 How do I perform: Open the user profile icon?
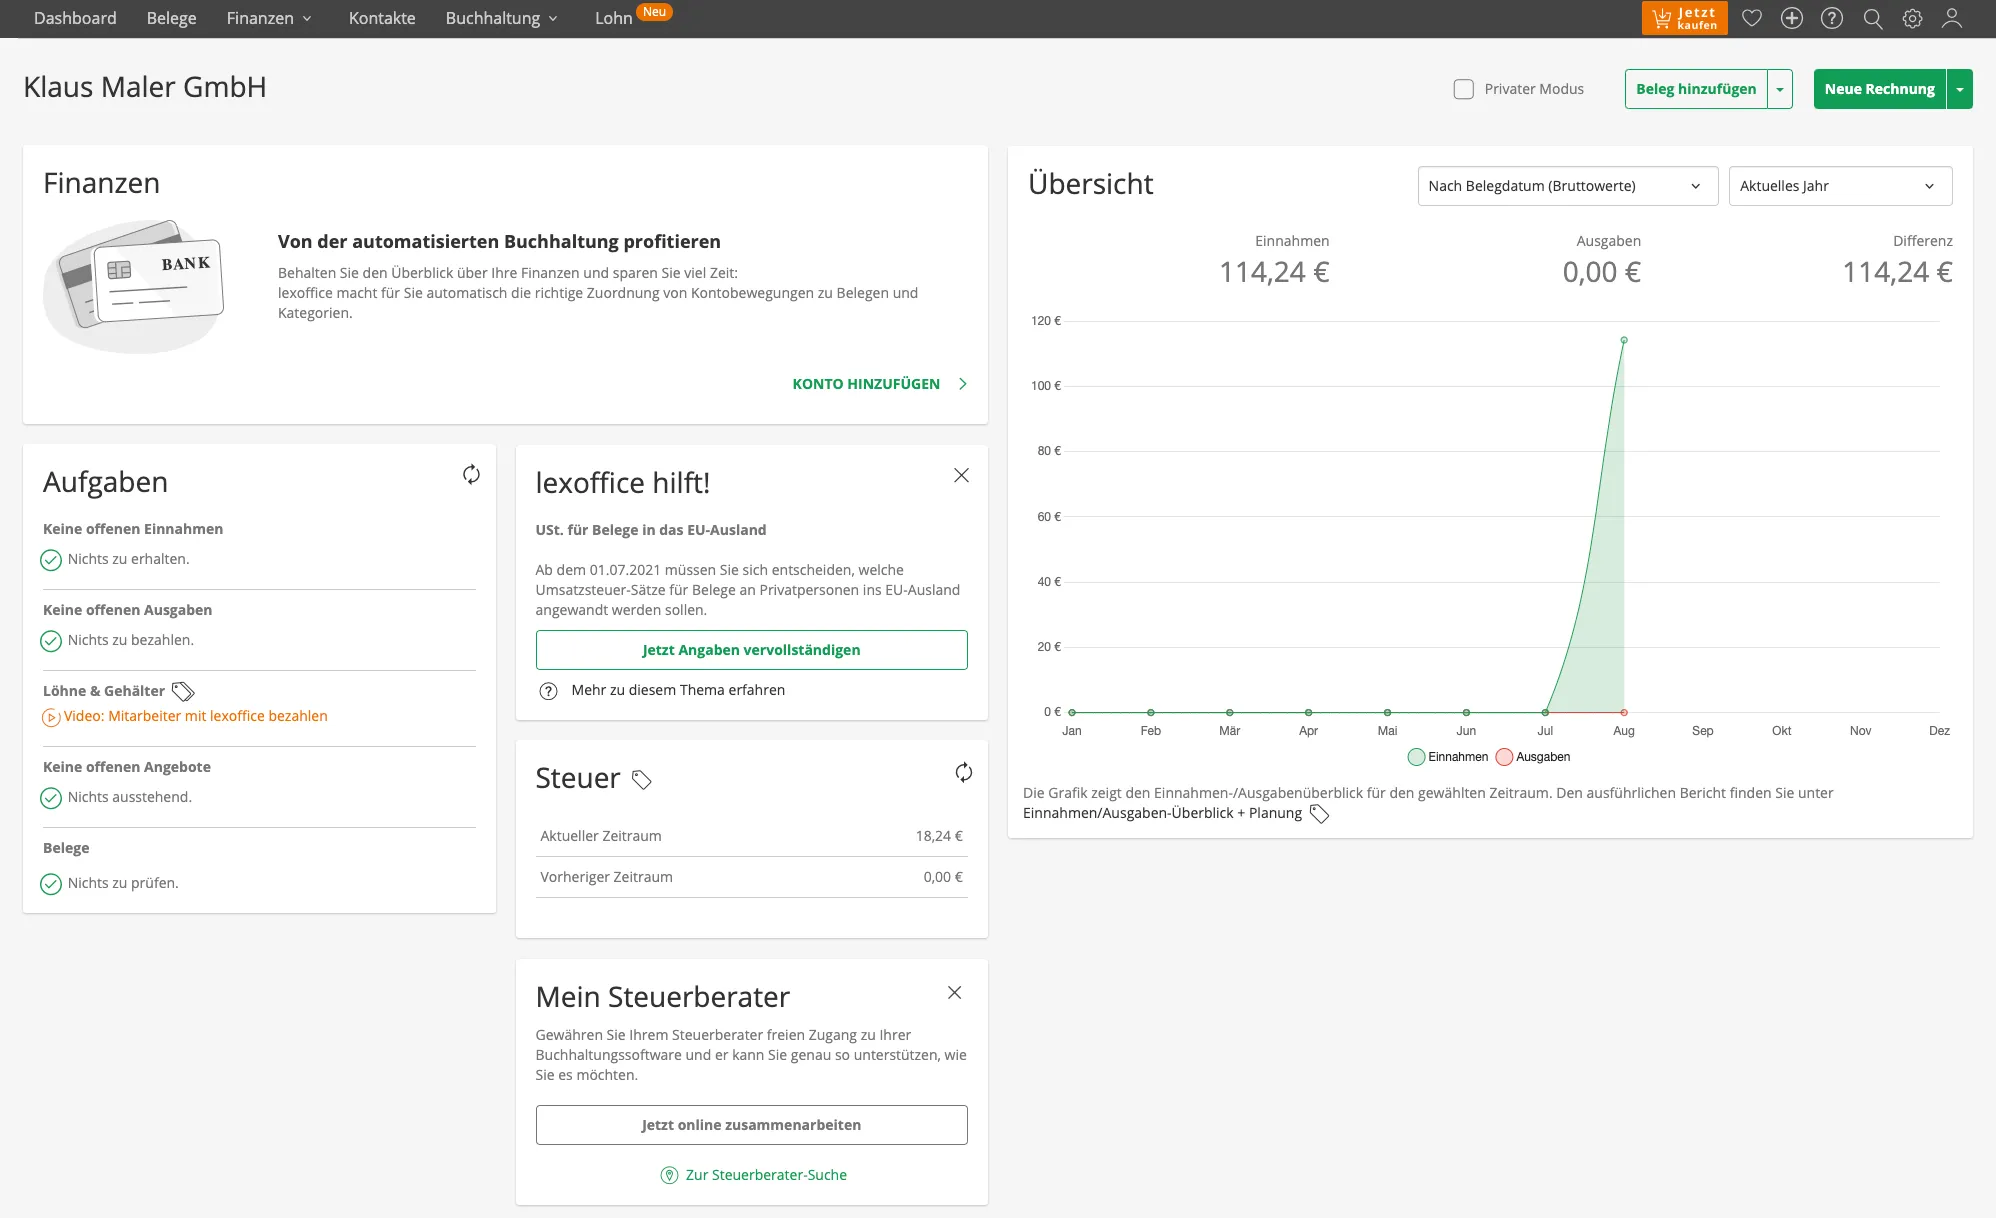[1952, 18]
